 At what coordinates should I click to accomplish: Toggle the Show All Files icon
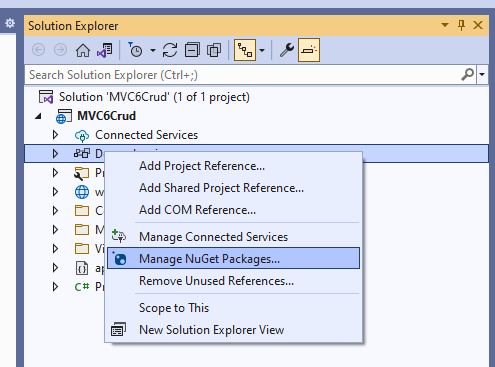click(214, 51)
